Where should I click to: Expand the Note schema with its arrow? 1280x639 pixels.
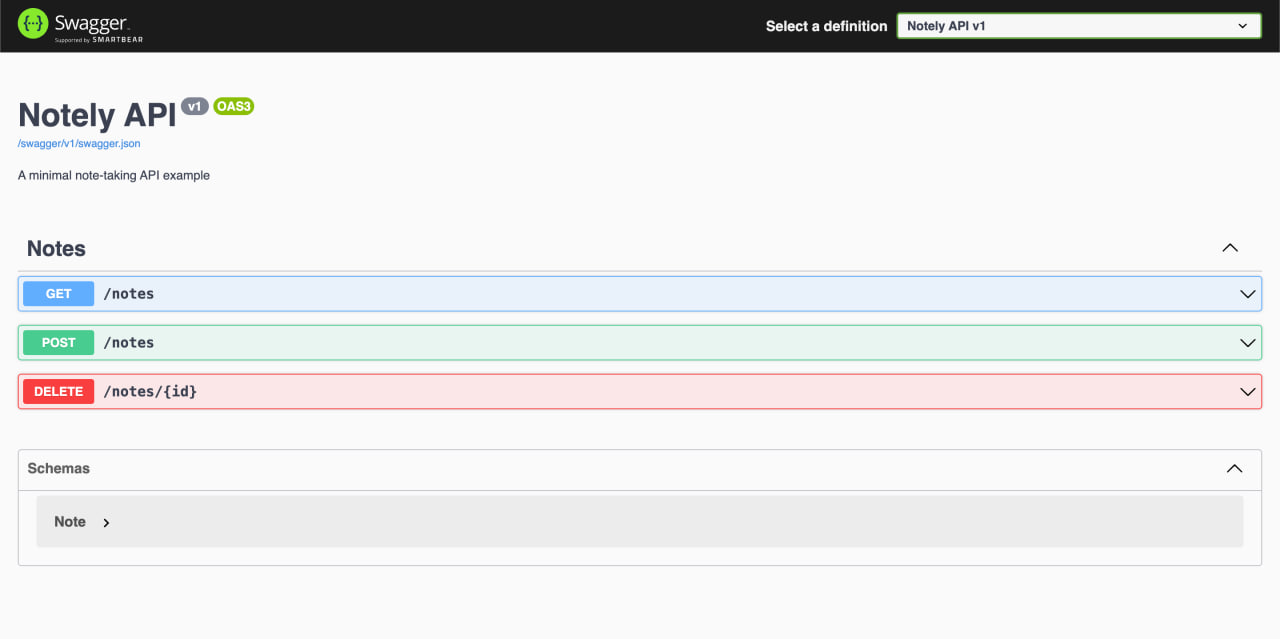click(x=106, y=523)
